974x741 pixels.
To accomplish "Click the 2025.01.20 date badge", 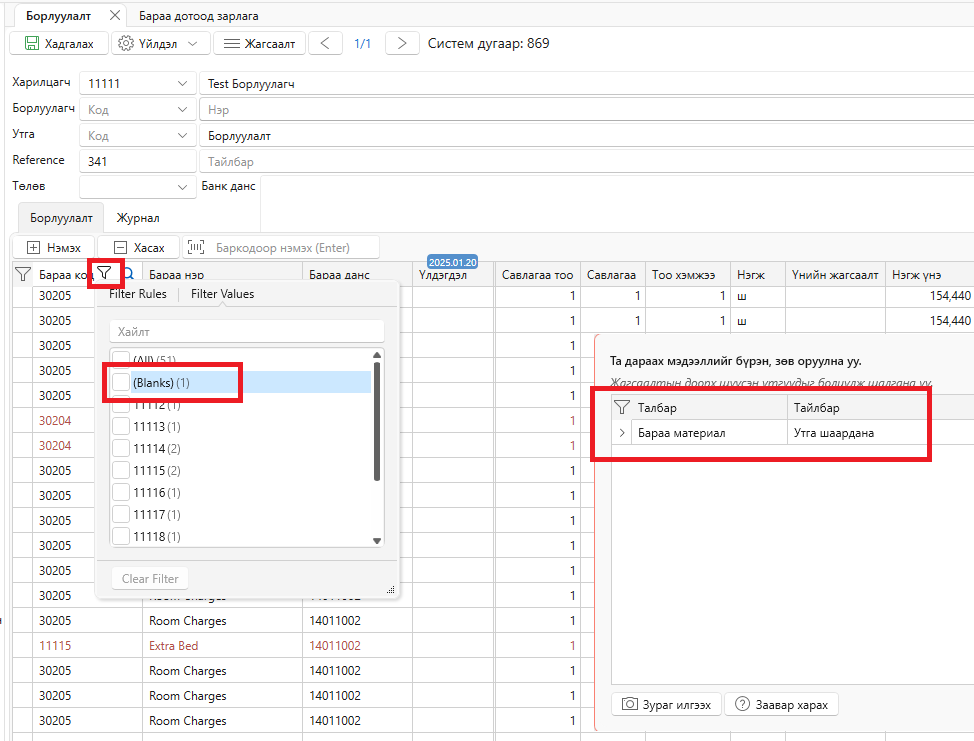I will click(452, 262).
